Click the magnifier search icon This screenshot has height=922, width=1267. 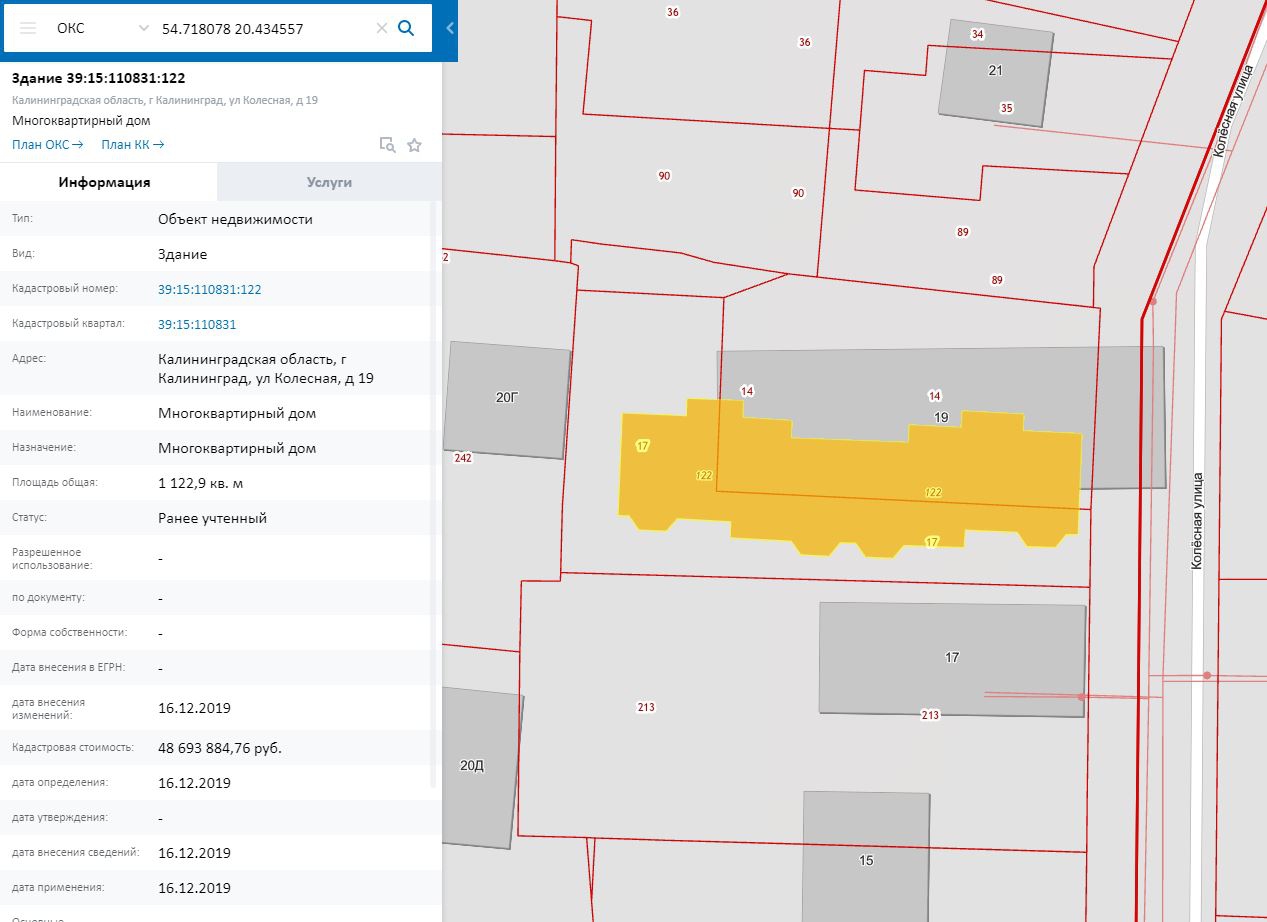[406, 28]
